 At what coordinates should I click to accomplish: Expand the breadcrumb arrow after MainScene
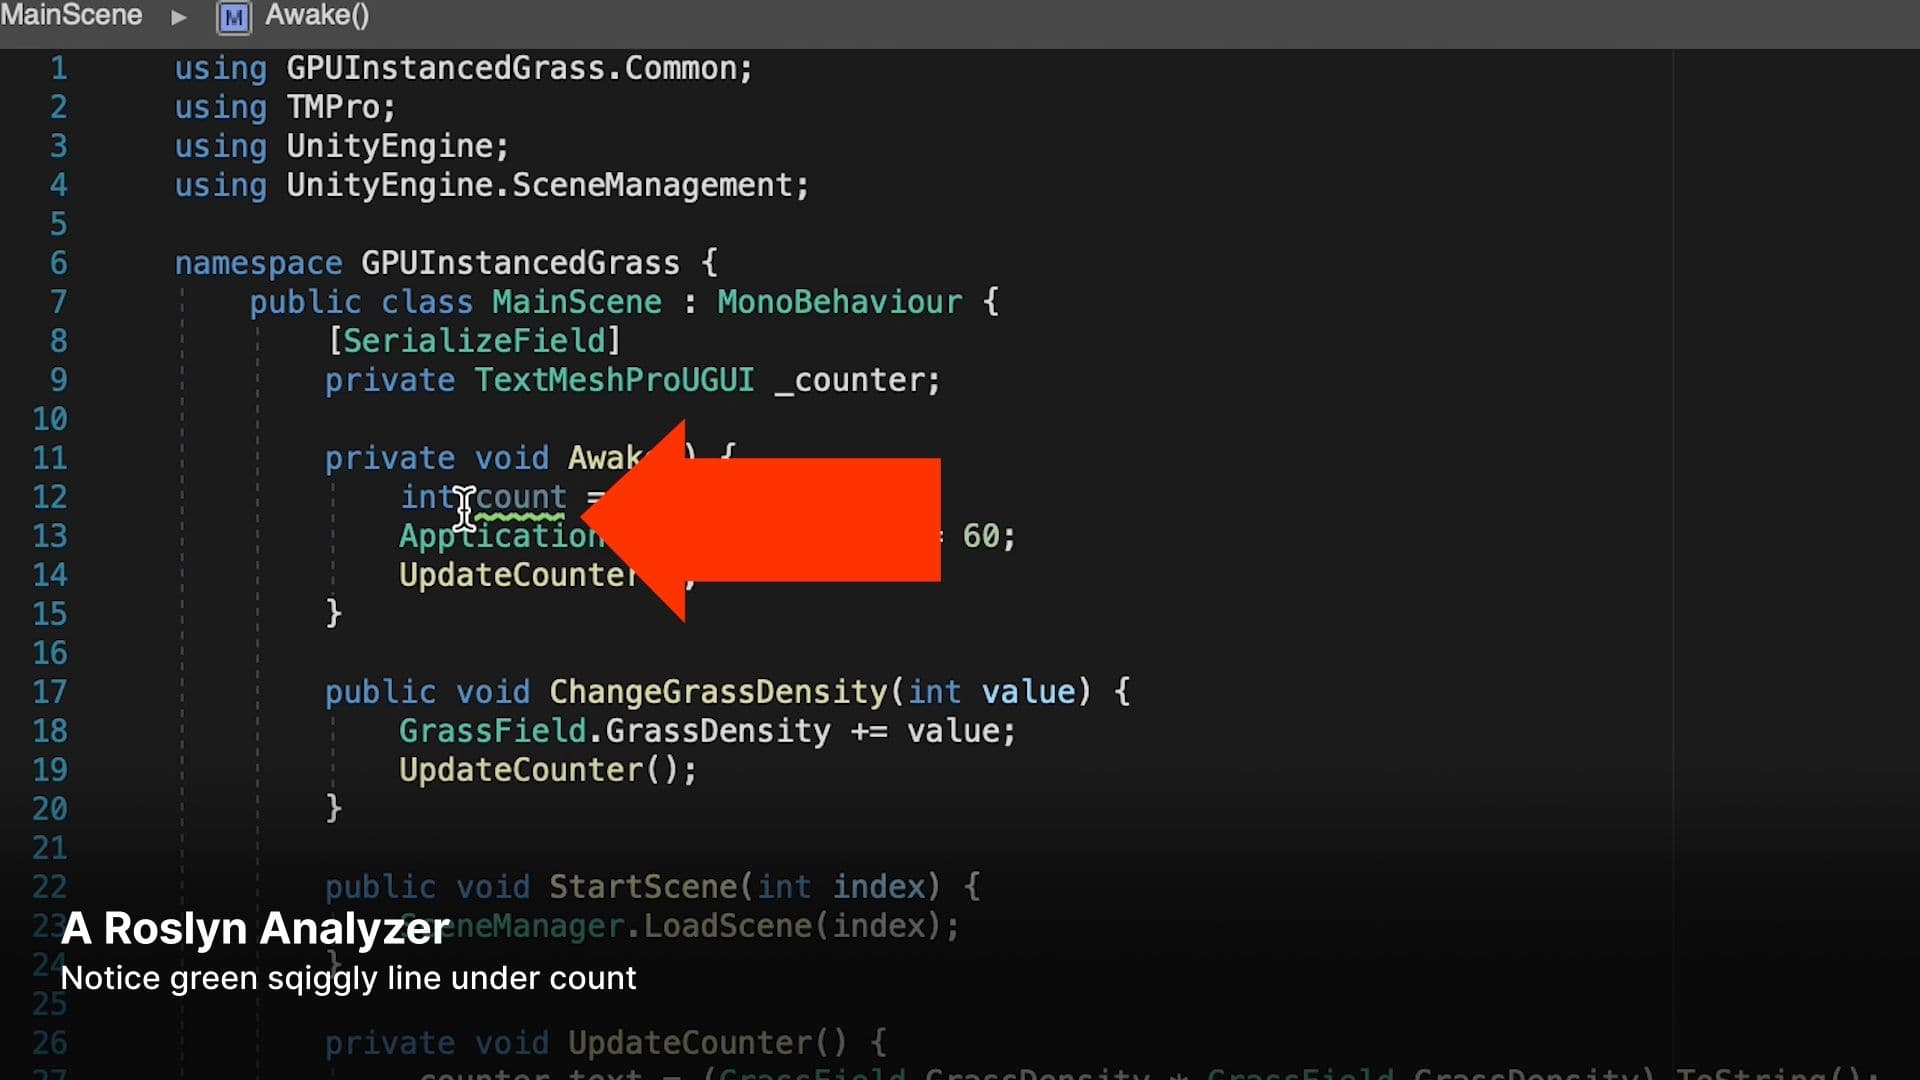coord(180,16)
